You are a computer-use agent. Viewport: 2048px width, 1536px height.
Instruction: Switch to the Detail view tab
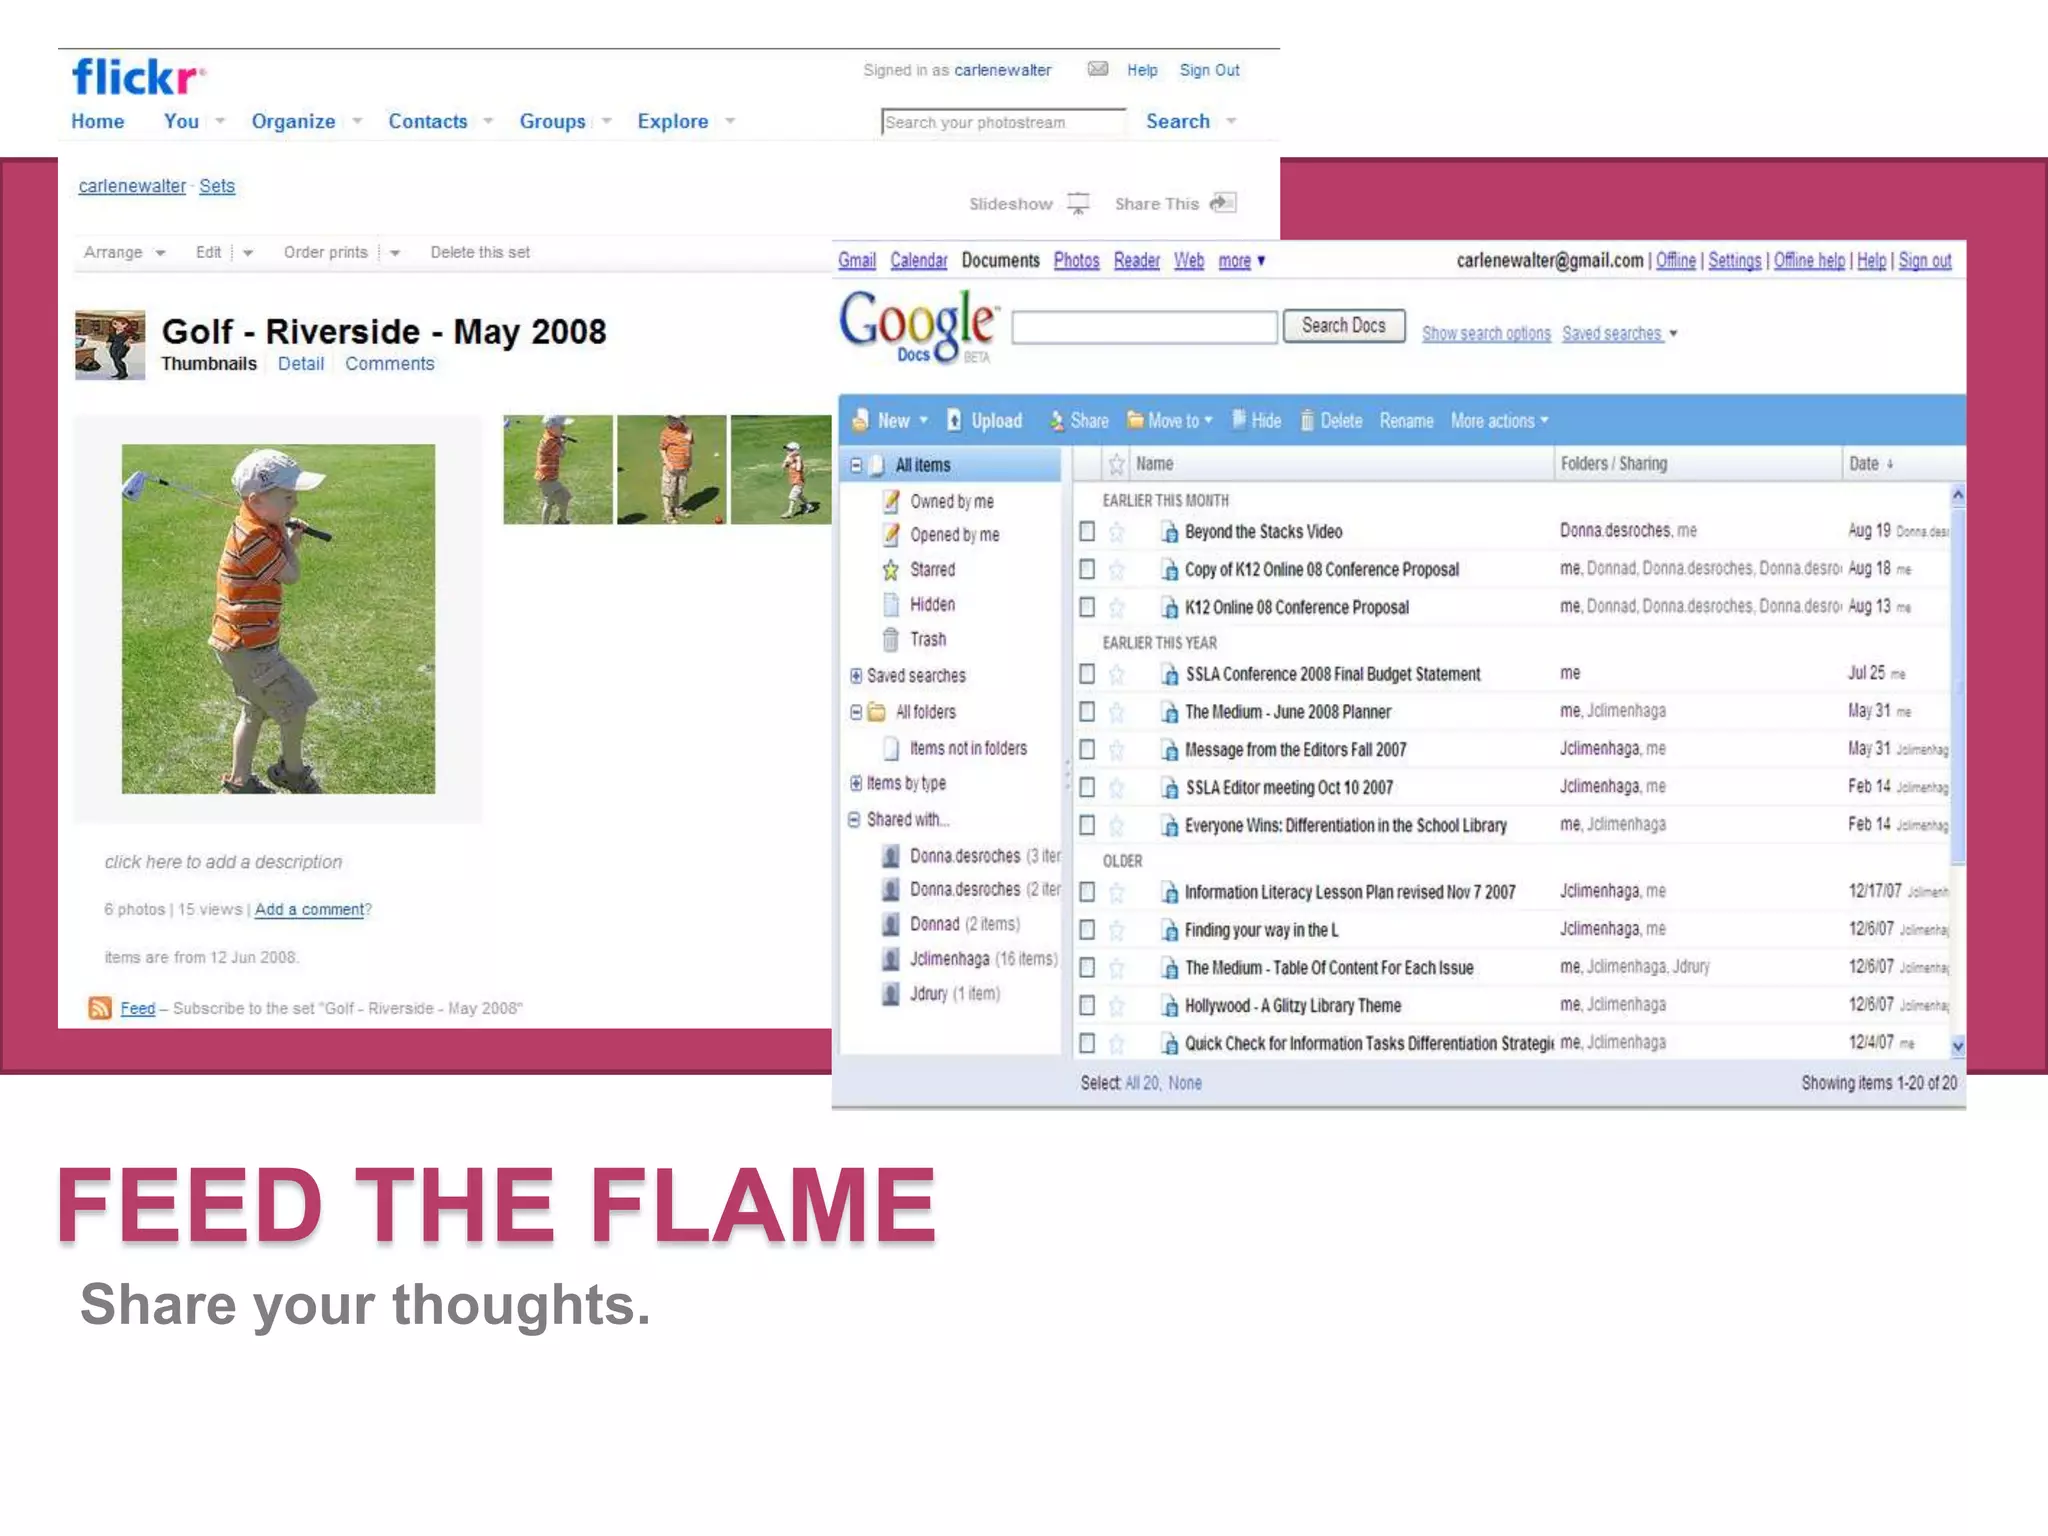tap(300, 364)
